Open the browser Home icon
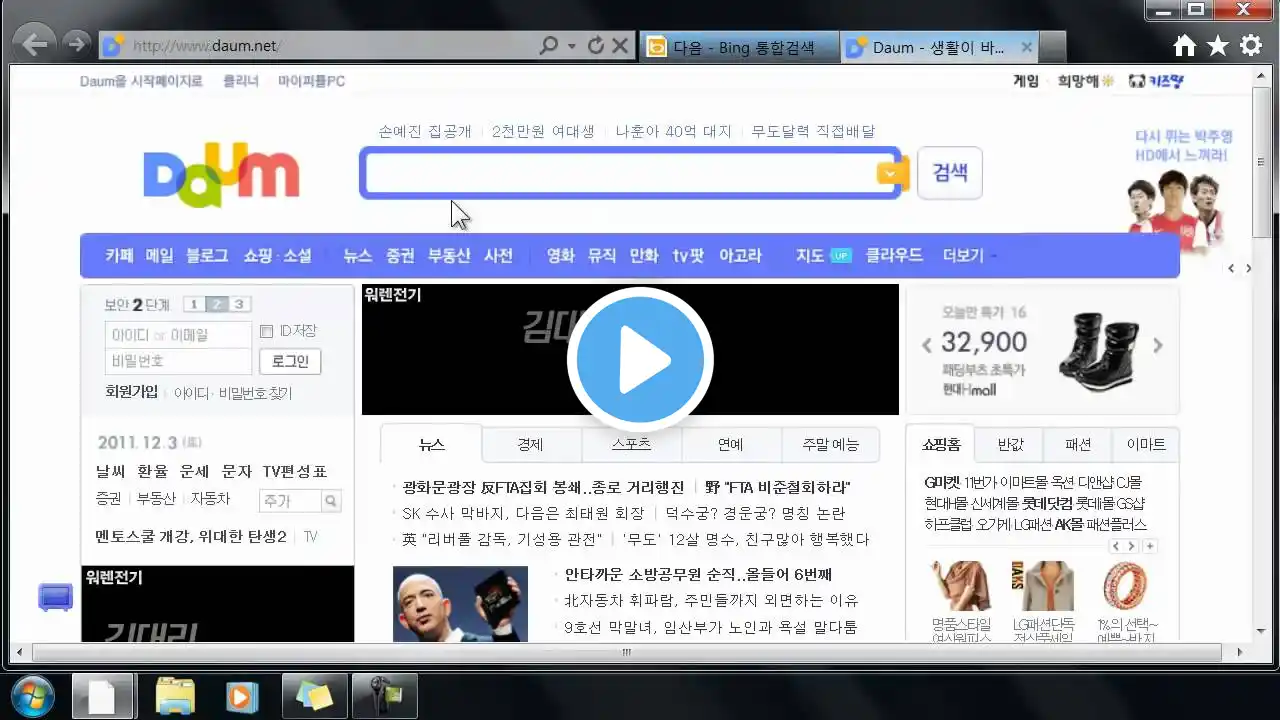Image resolution: width=1280 pixels, height=720 pixels. pyautogui.click(x=1185, y=46)
